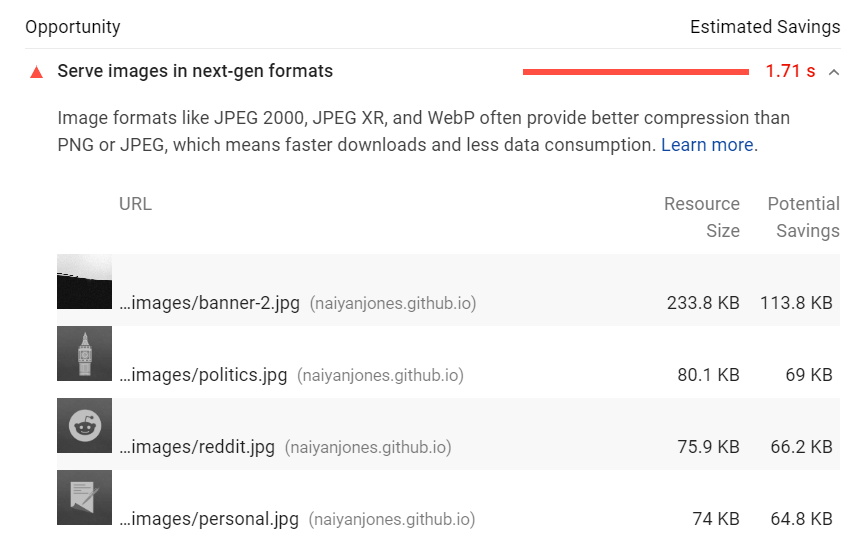The image size is (867, 550).
Task: Click the Potential Savings column header
Action: pyautogui.click(x=803, y=217)
